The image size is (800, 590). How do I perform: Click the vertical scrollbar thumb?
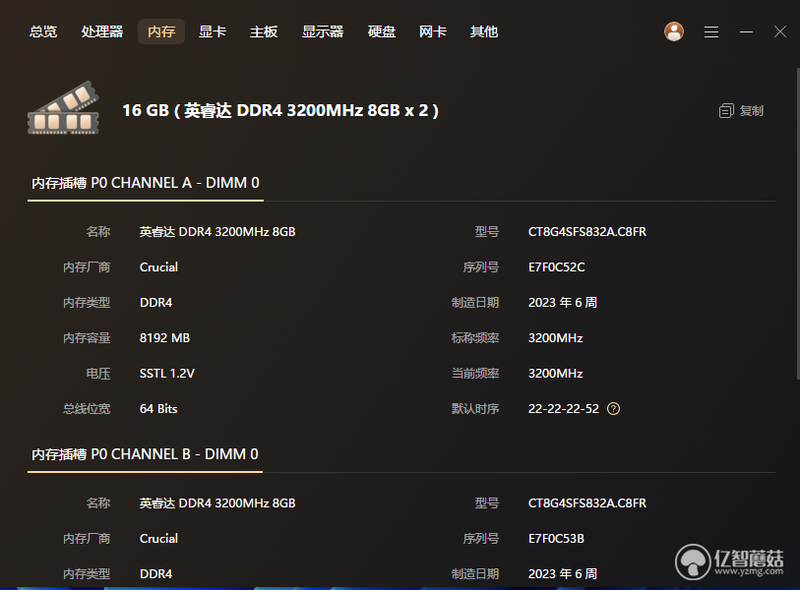[798, 224]
